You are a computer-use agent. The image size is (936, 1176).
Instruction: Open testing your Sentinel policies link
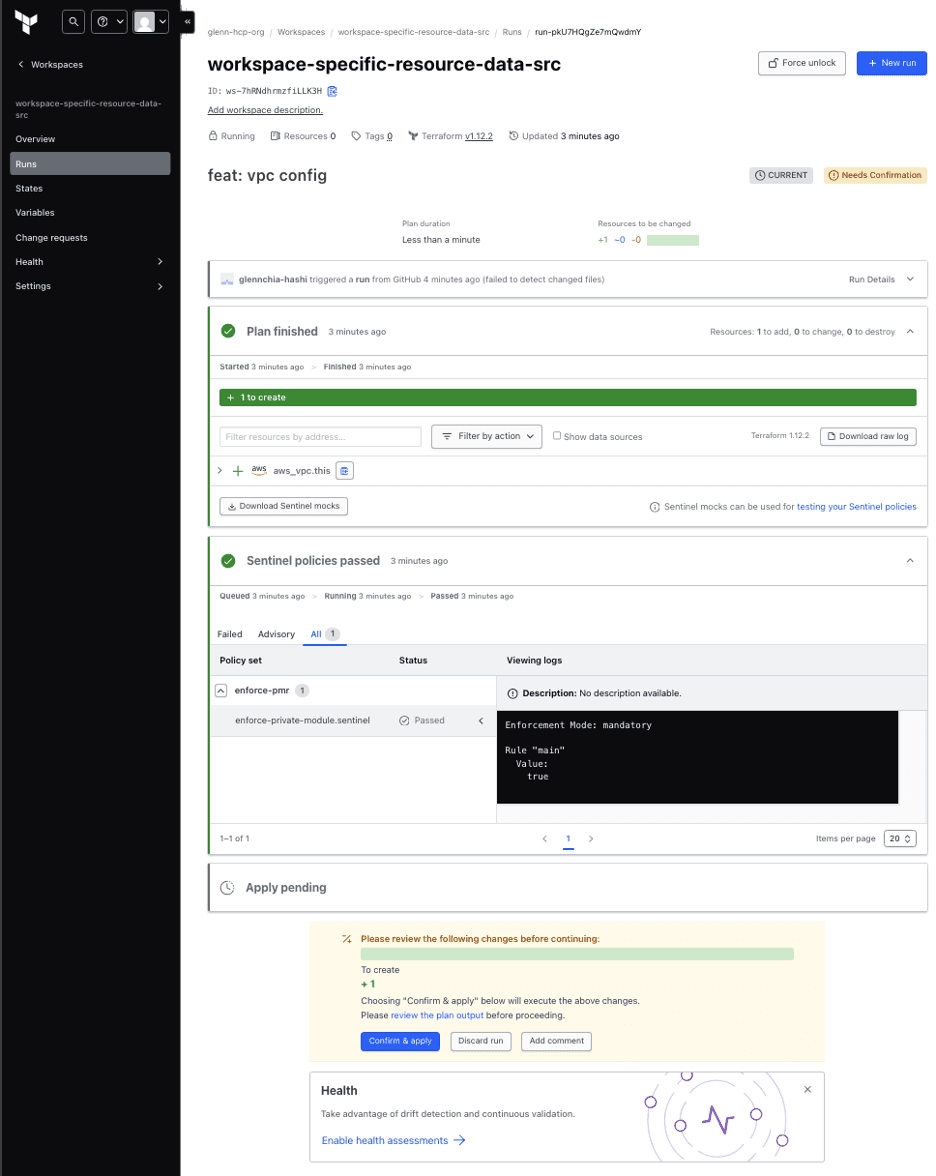click(856, 507)
